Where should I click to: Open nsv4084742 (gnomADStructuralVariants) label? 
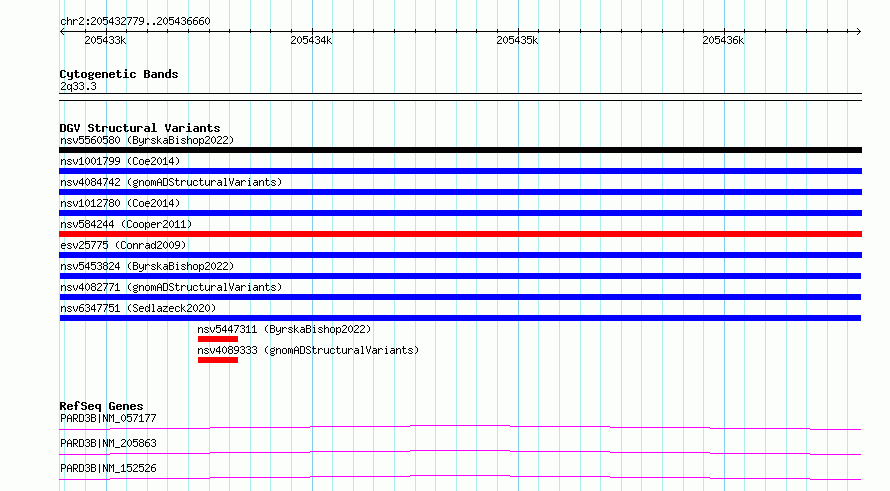tap(171, 182)
